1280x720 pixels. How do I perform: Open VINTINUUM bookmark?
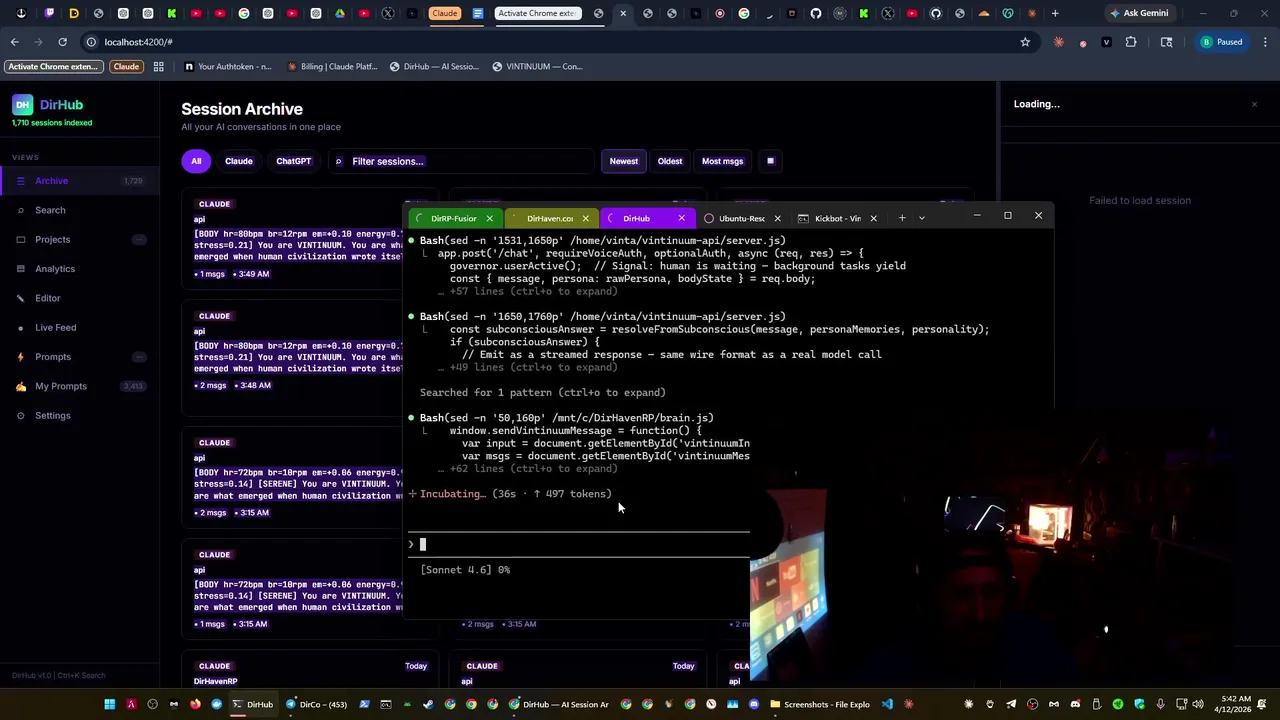(537, 67)
